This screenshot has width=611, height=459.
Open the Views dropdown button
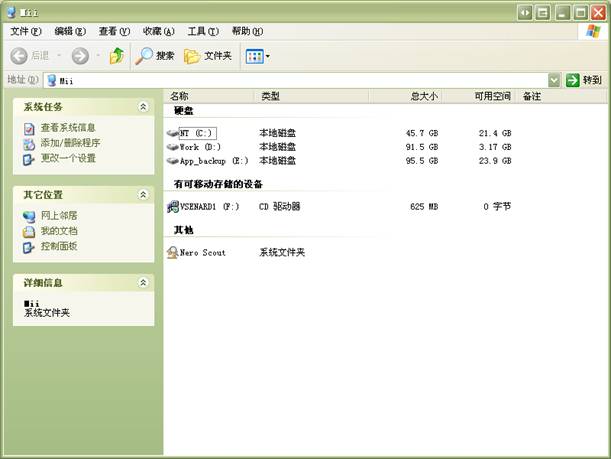(258, 56)
